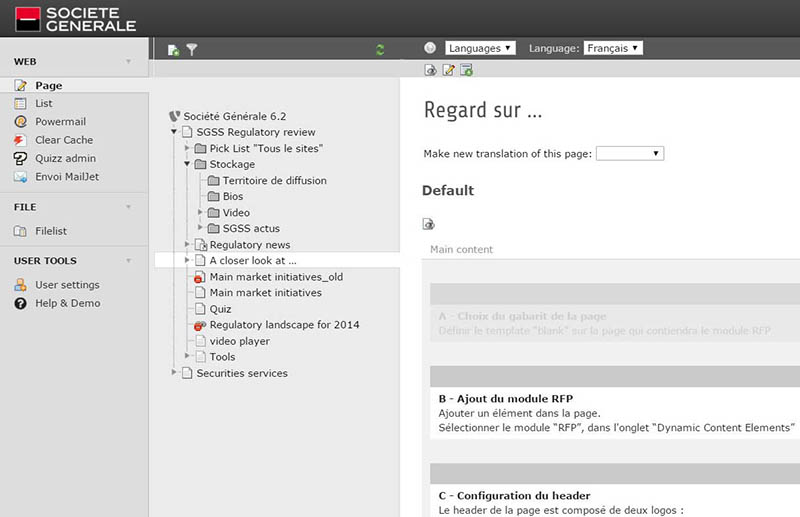This screenshot has height=517, width=800.
Task: Expand the A closer look at ... node
Action: pyautogui.click(x=187, y=260)
